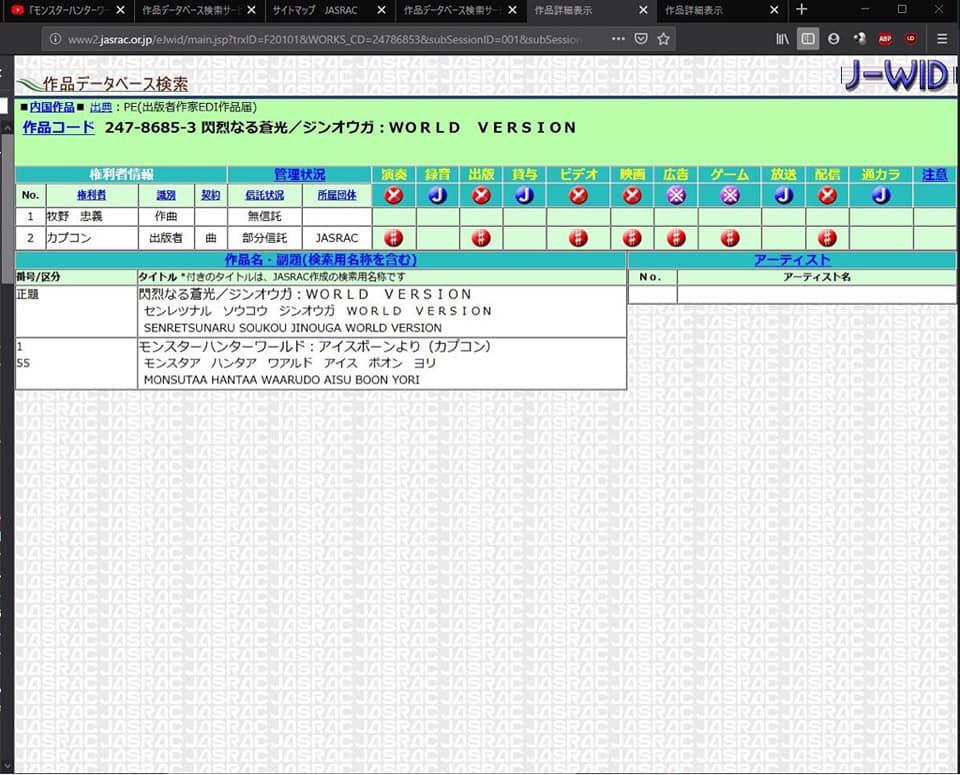The image size is (960, 775).
Task: Click the 作品データベース検索 page heading
Action: pyautogui.click(x=115, y=84)
